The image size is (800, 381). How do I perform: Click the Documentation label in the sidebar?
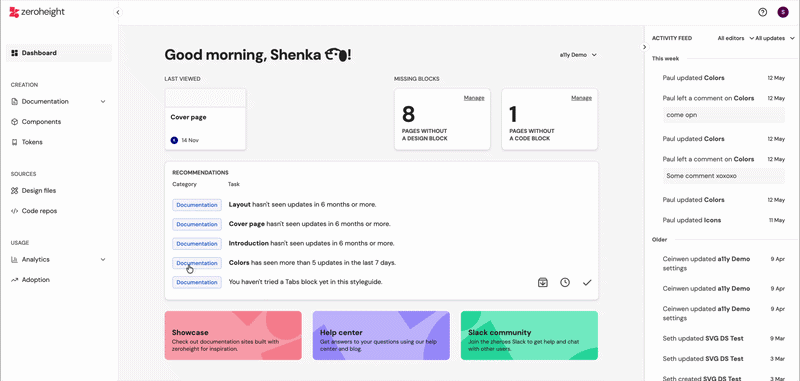pyautogui.click(x=45, y=101)
